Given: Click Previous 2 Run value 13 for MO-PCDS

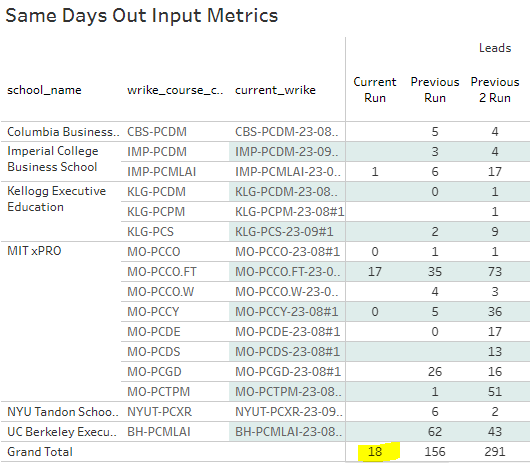Looking at the screenshot, I should tap(495, 352).
